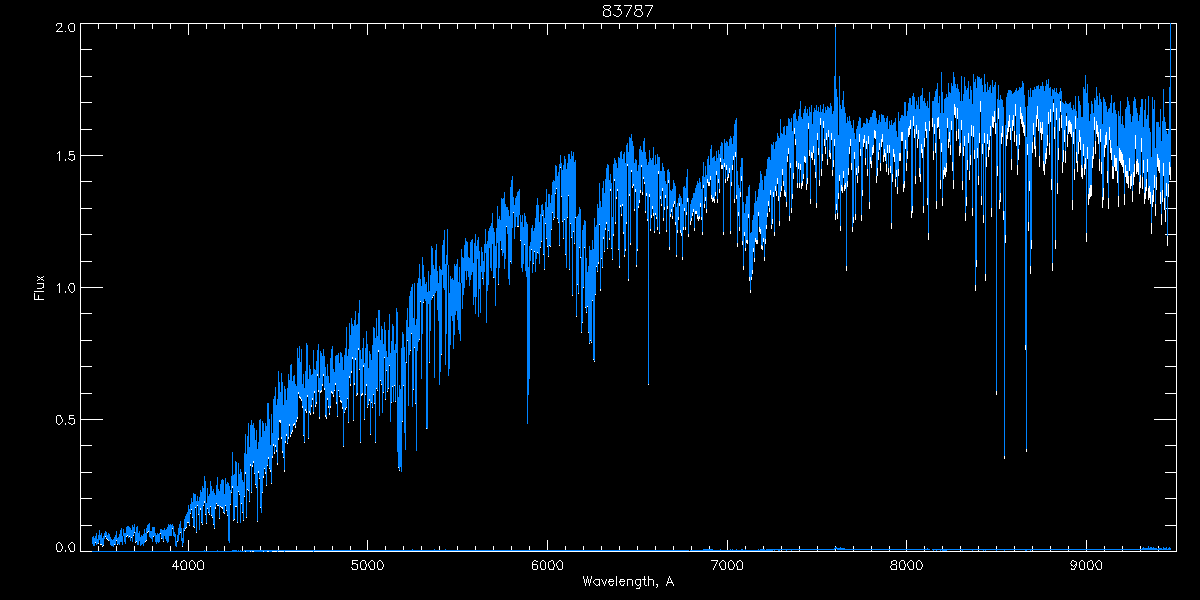
Task: Click the 0.0 flux tick label
Action: (x=62, y=547)
